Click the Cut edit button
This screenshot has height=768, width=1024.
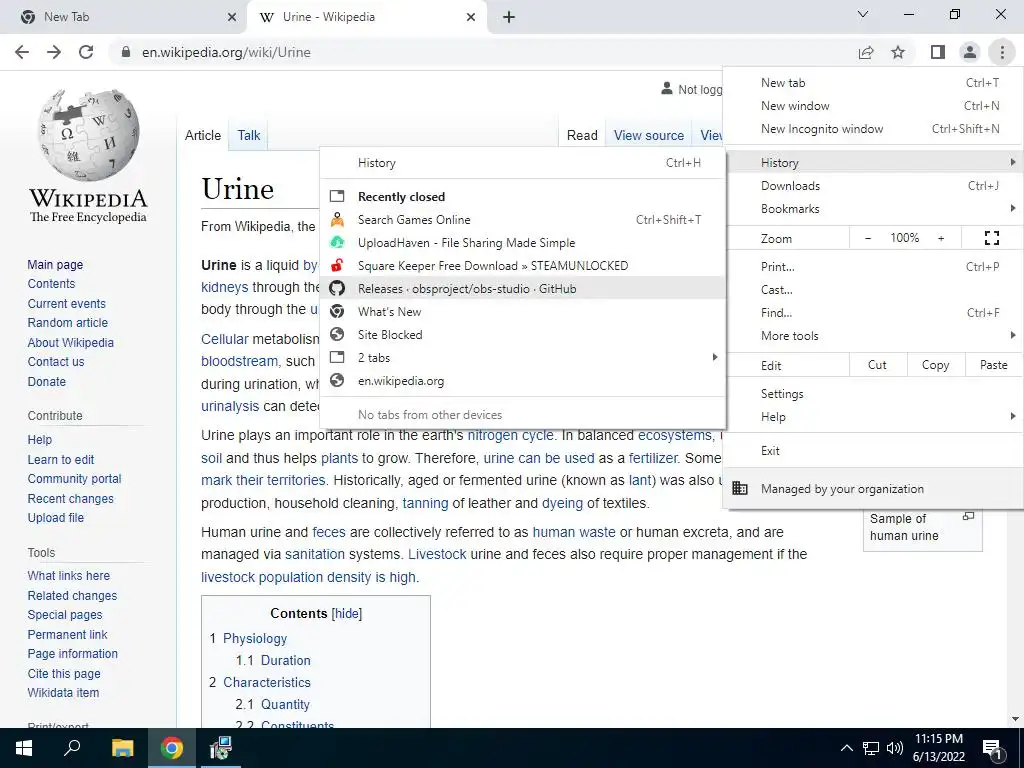pyautogui.click(x=878, y=365)
